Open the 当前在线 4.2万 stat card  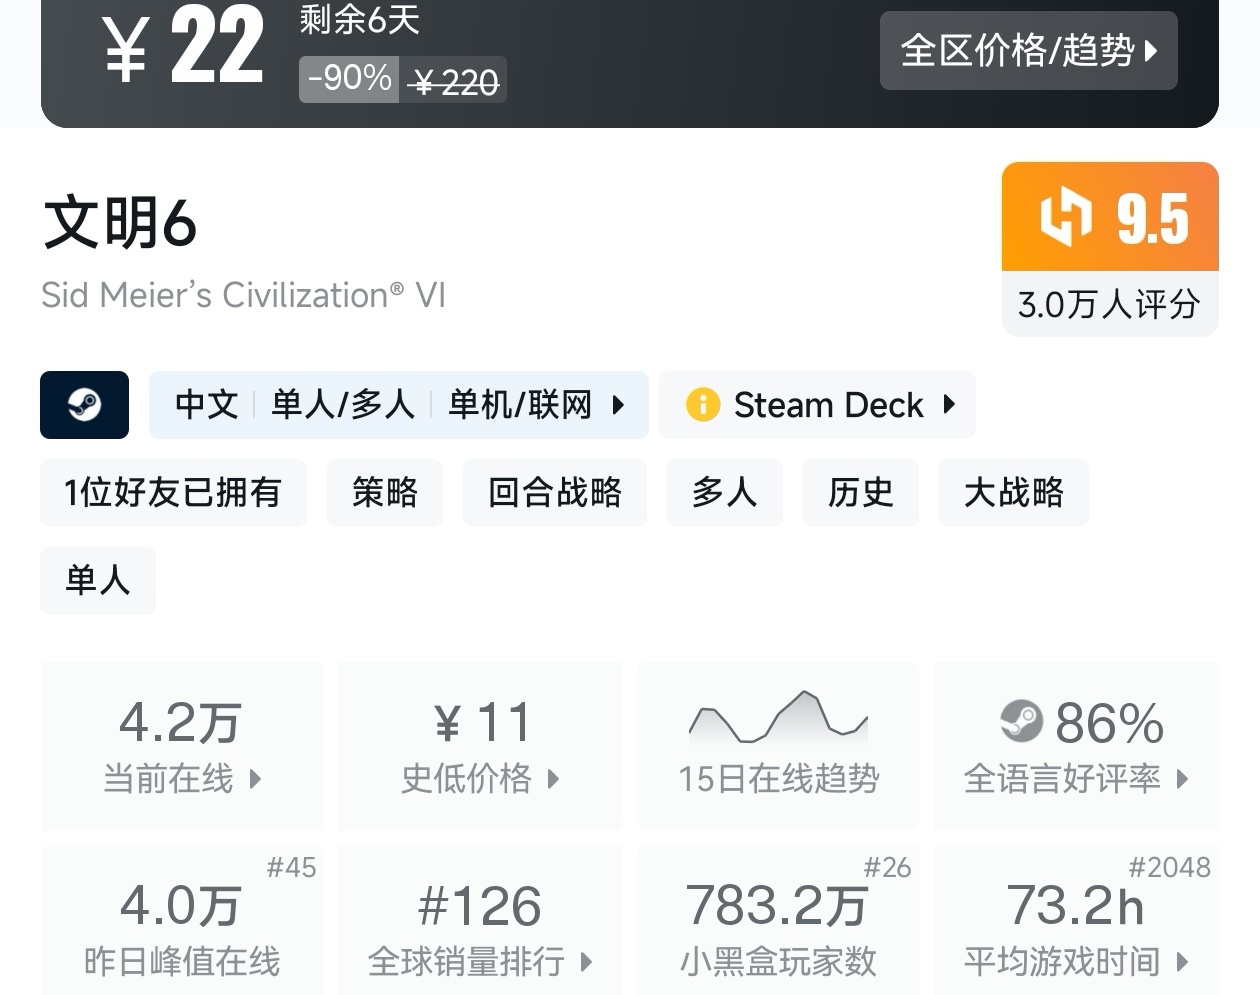pyautogui.click(x=182, y=746)
